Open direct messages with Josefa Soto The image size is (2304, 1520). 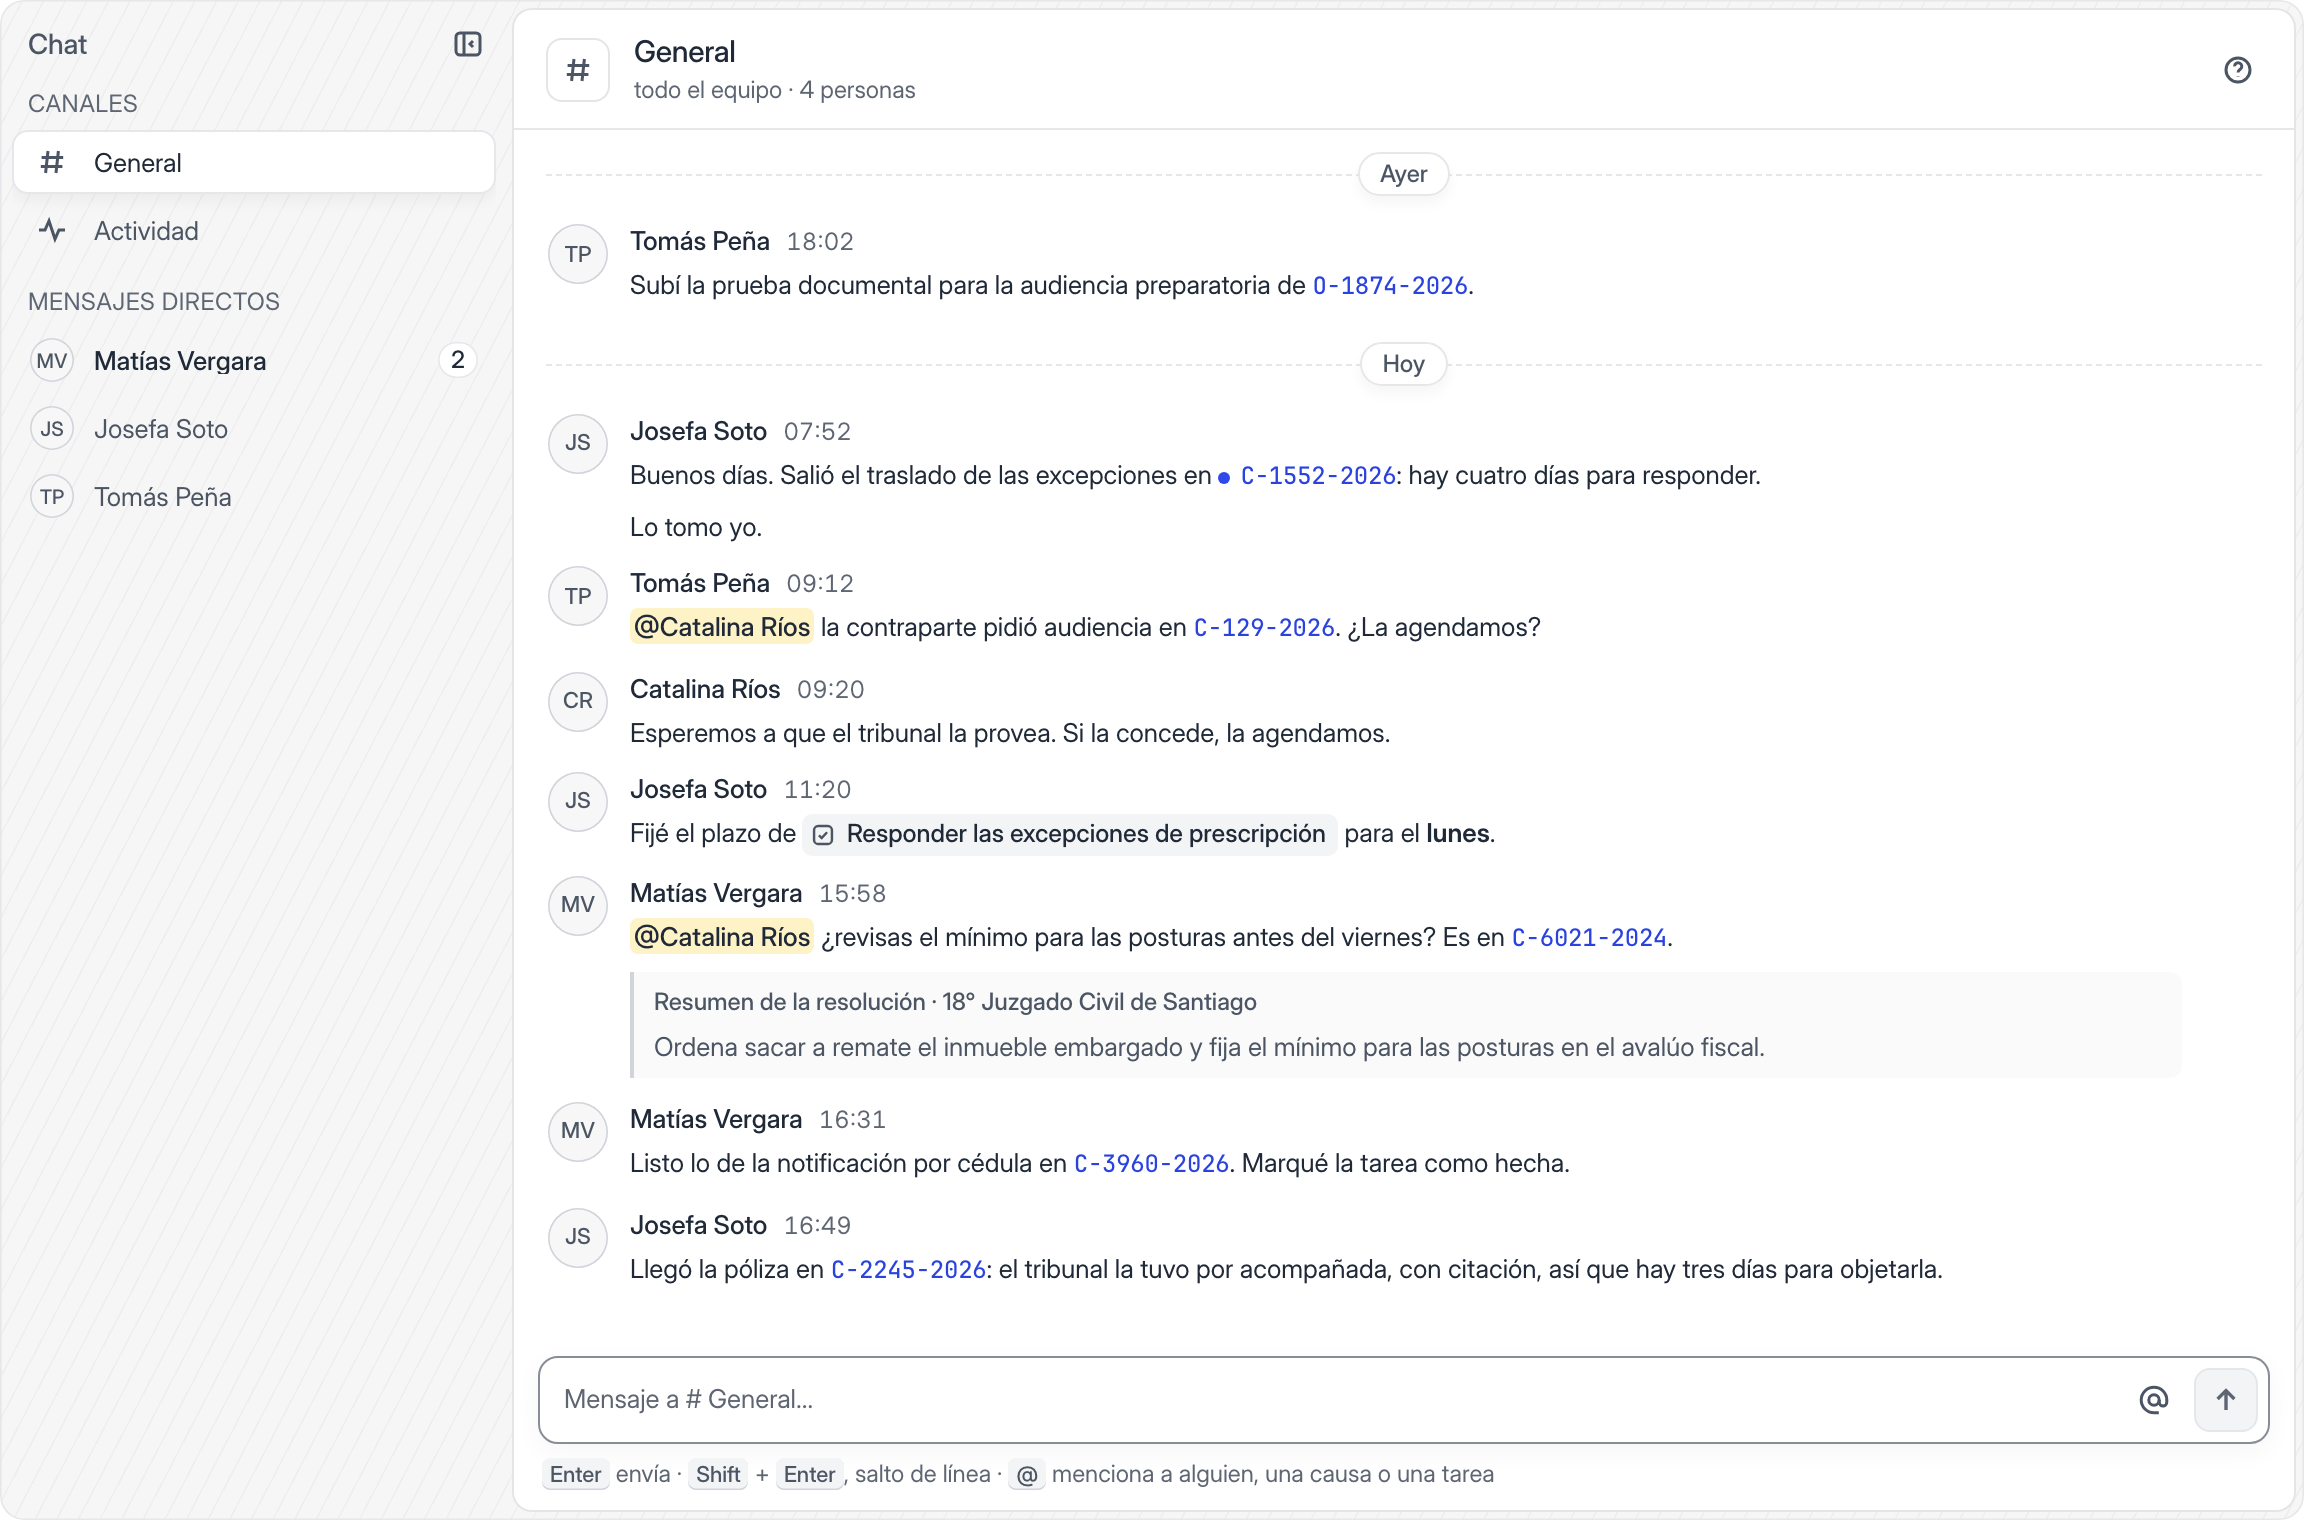(254, 429)
